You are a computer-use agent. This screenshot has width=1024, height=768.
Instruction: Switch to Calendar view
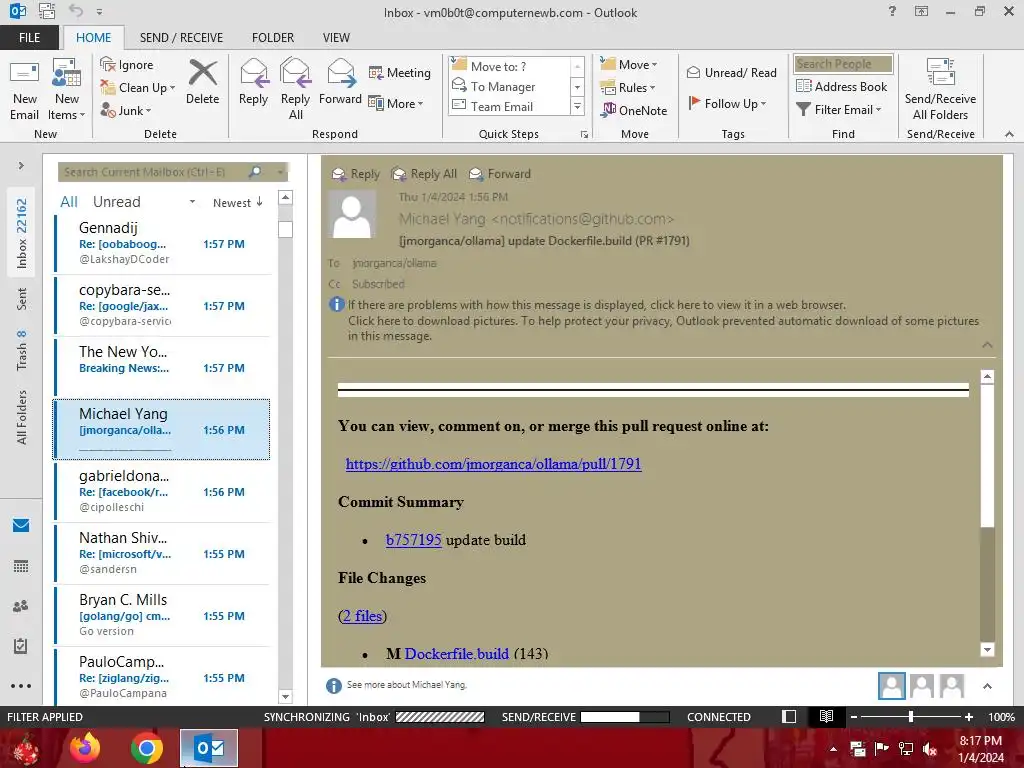(x=21, y=566)
